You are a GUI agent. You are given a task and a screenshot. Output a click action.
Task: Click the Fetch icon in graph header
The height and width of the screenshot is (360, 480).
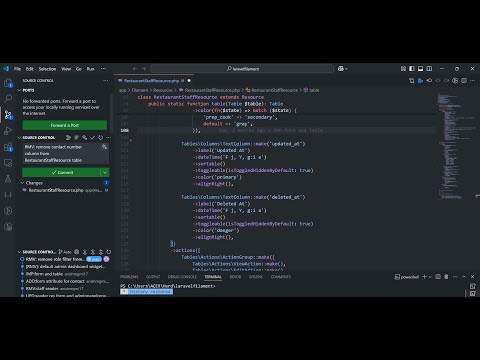pyautogui.click(x=85, y=252)
